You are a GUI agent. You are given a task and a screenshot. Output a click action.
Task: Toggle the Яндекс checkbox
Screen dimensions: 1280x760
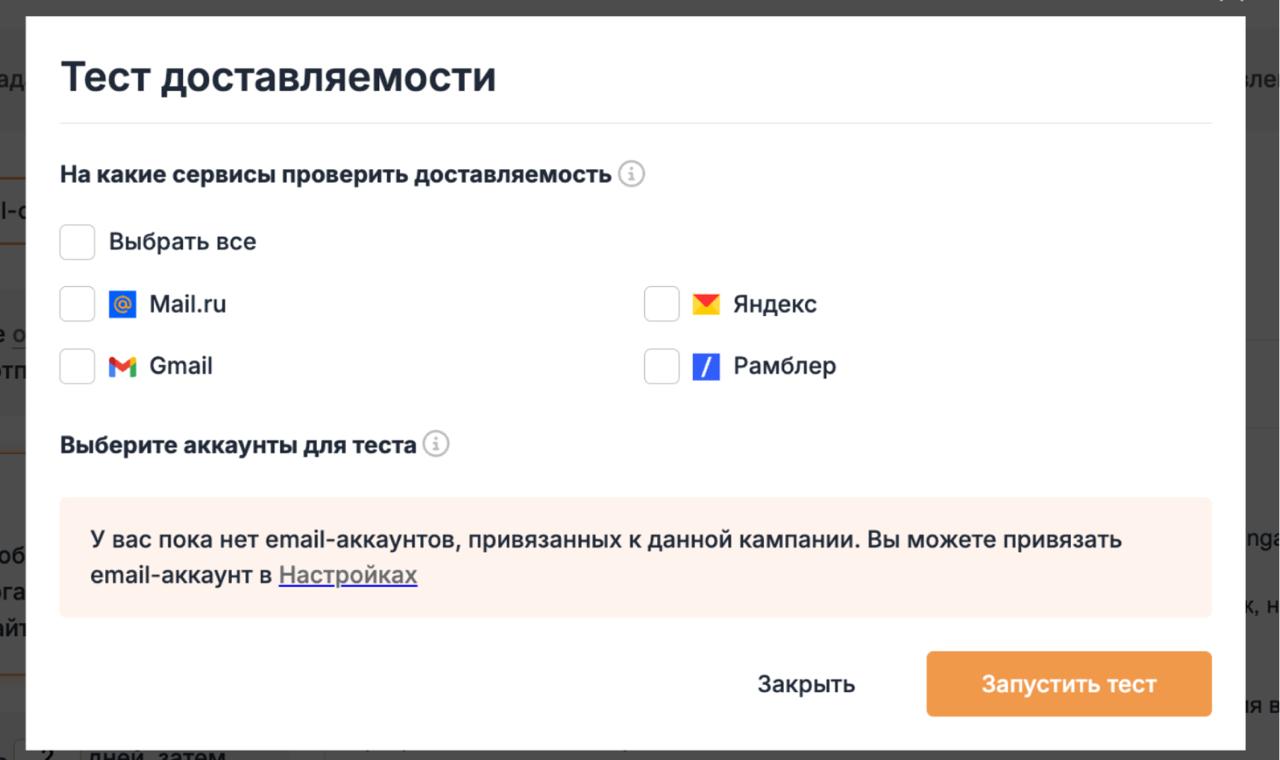point(661,304)
